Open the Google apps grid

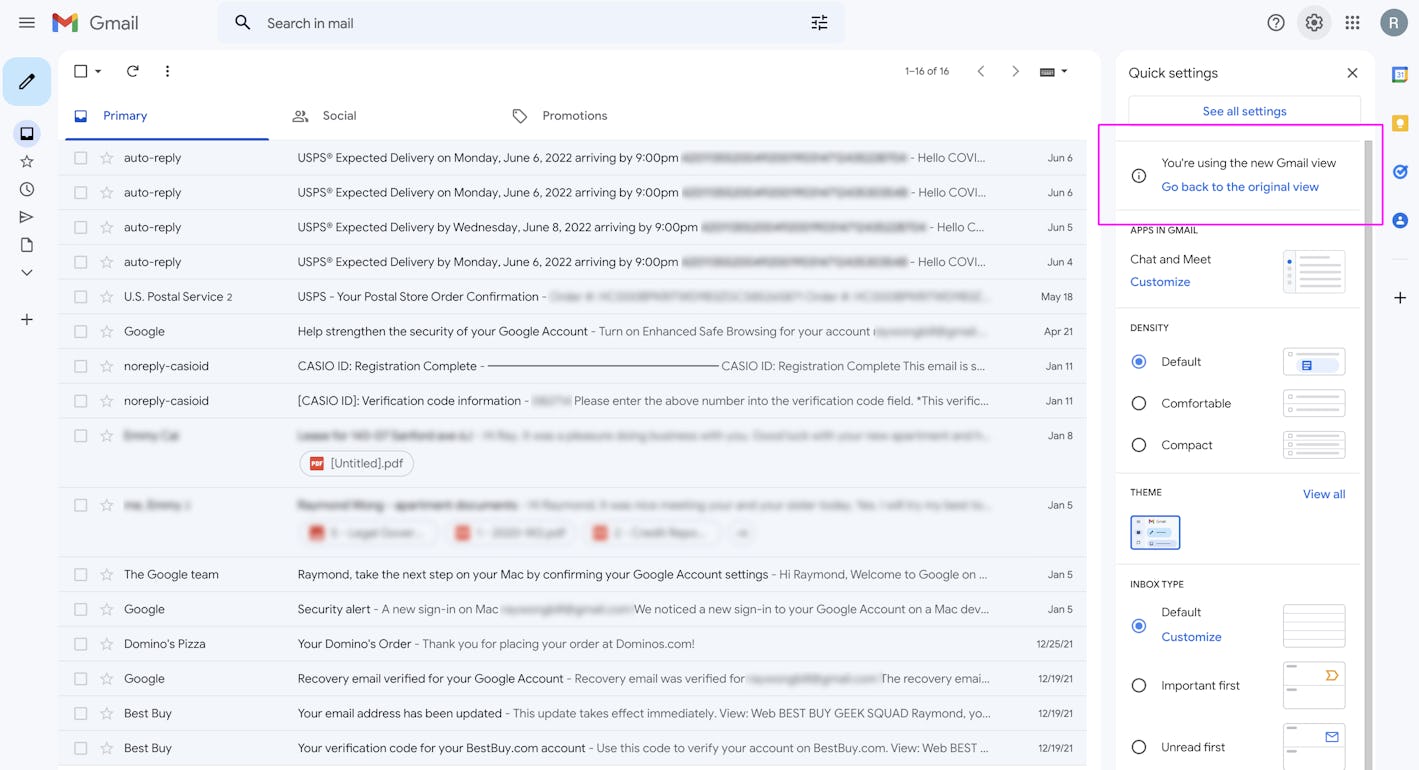1353,22
